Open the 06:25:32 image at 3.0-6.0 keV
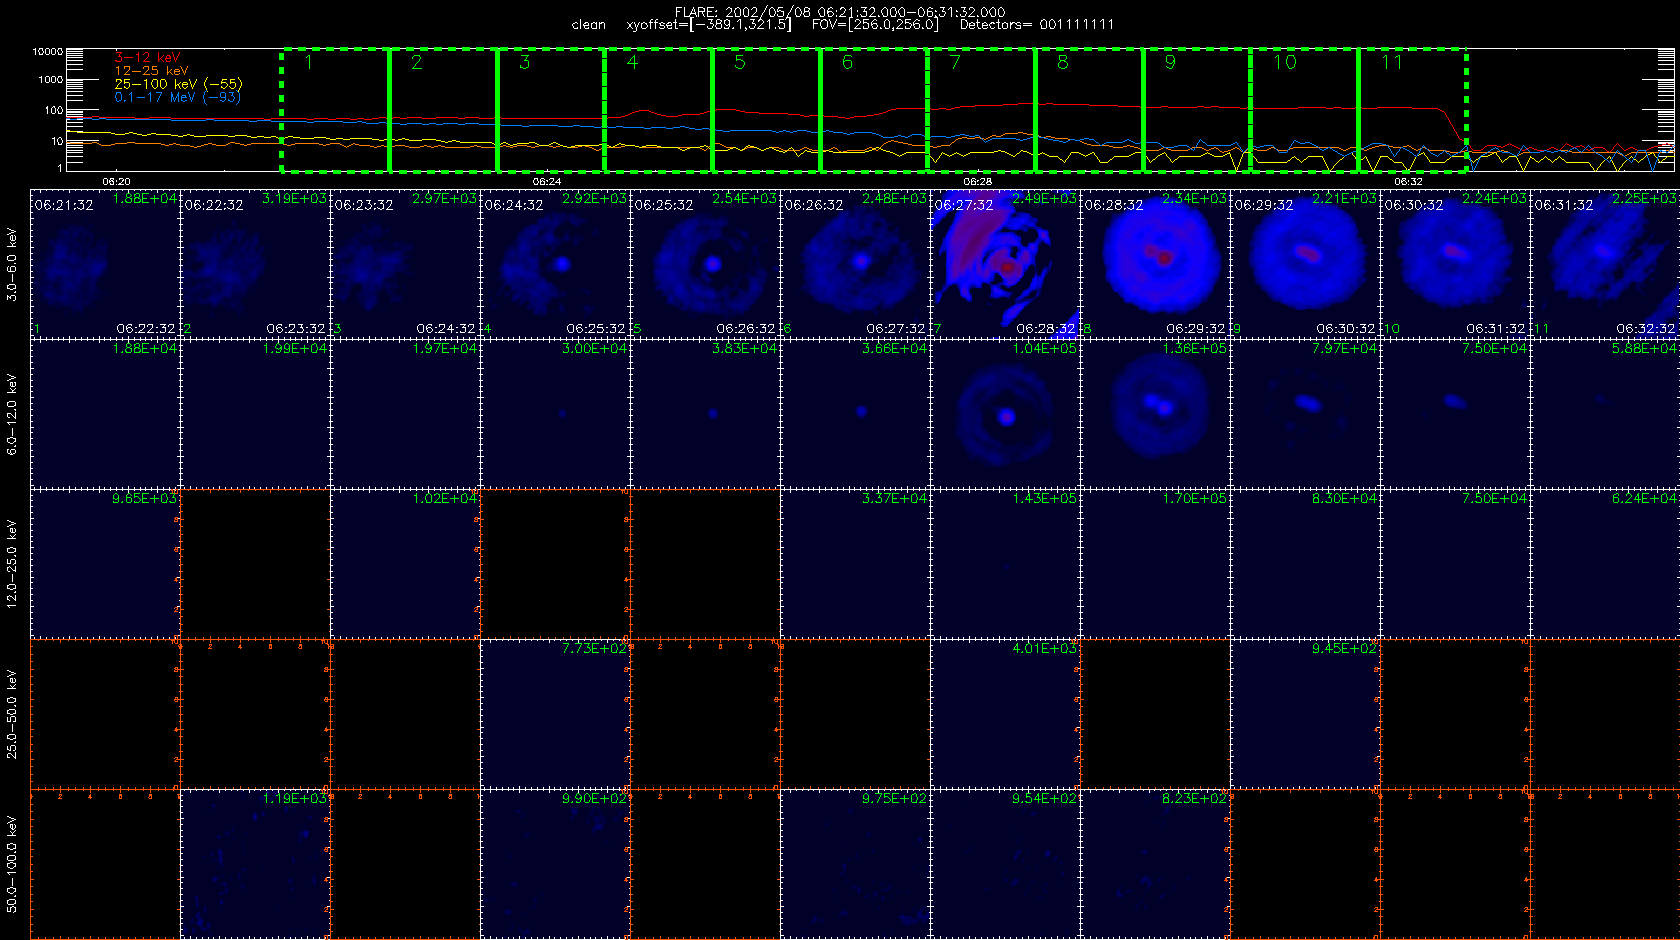Image resolution: width=1680 pixels, height=940 pixels. (x=705, y=264)
